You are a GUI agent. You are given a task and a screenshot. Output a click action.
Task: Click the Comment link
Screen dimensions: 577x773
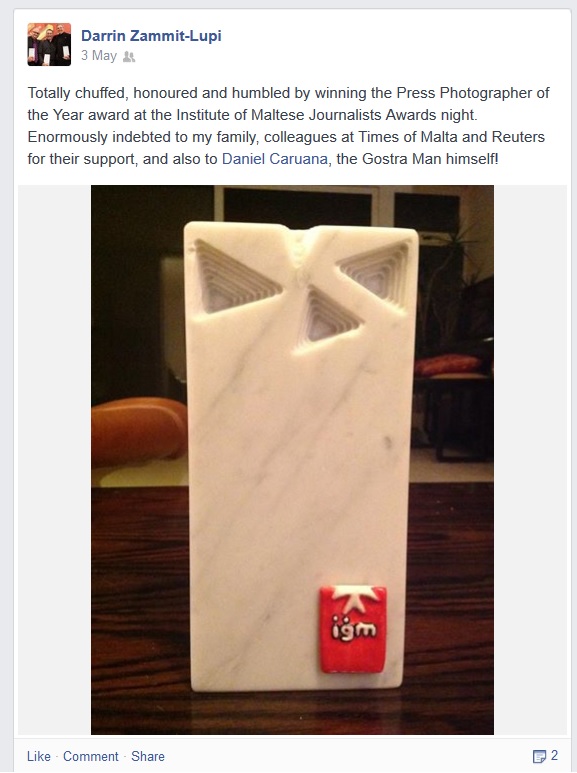pyautogui.click(x=91, y=756)
